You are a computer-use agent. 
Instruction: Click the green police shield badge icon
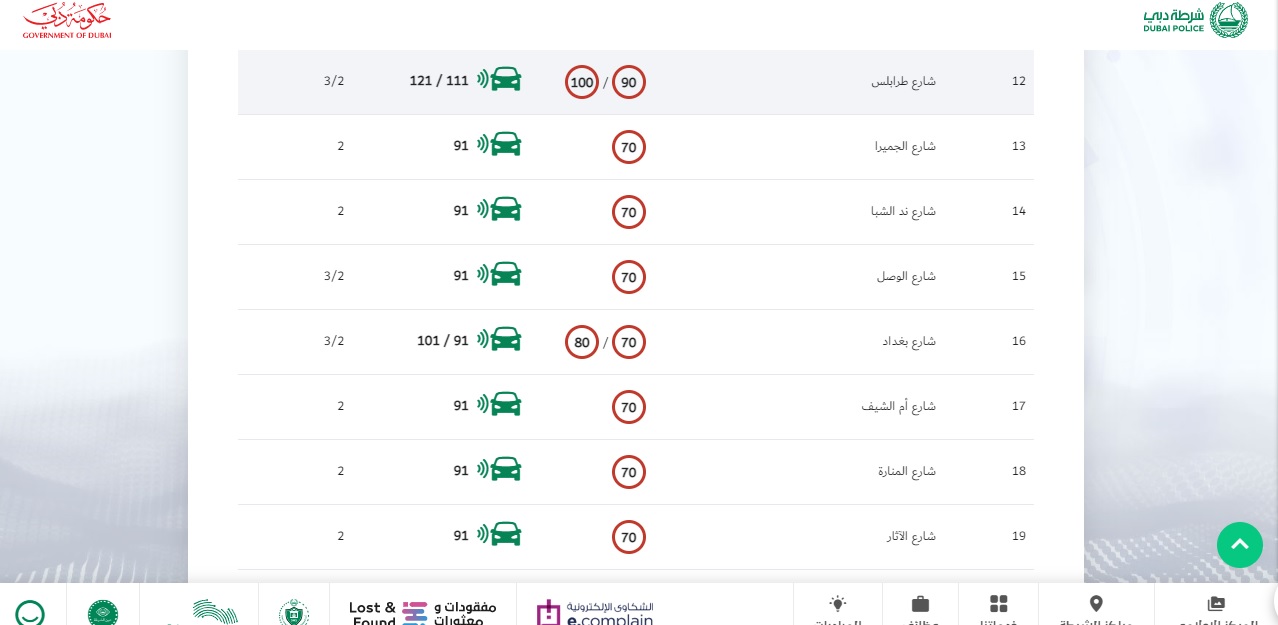tap(293, 612)
